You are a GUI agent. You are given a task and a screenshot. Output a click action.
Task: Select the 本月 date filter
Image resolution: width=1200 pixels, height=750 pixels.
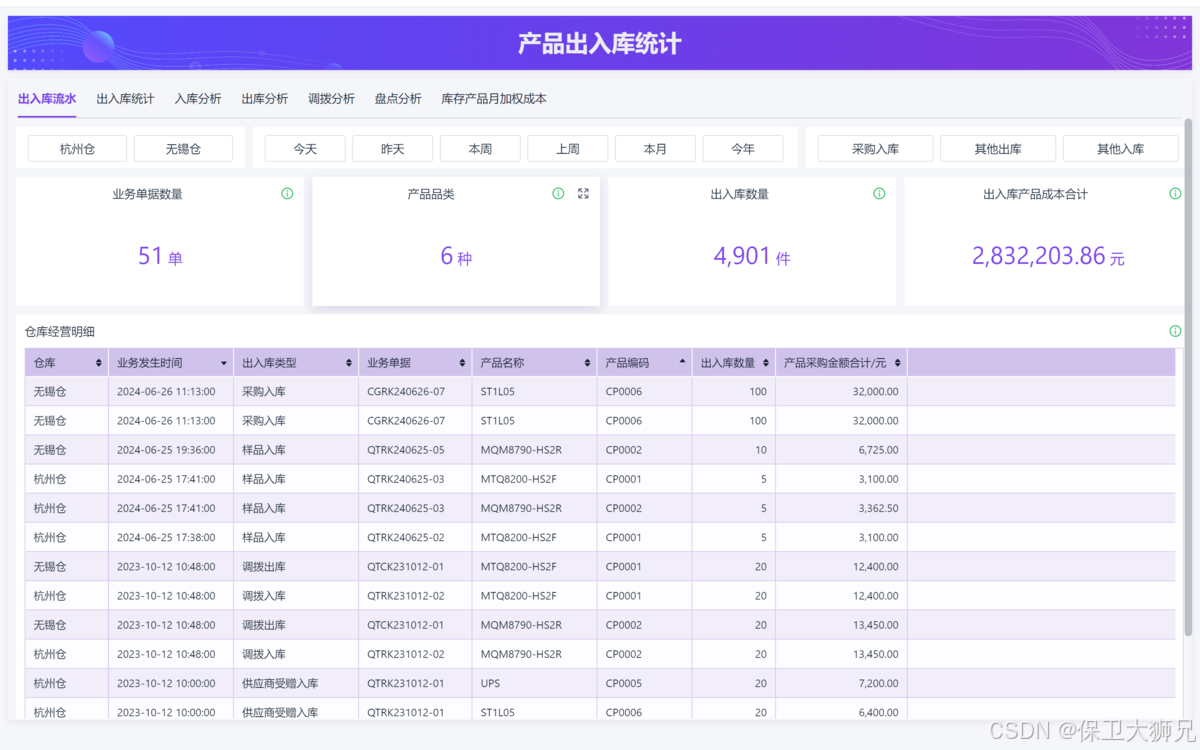(x=655, y=149)
